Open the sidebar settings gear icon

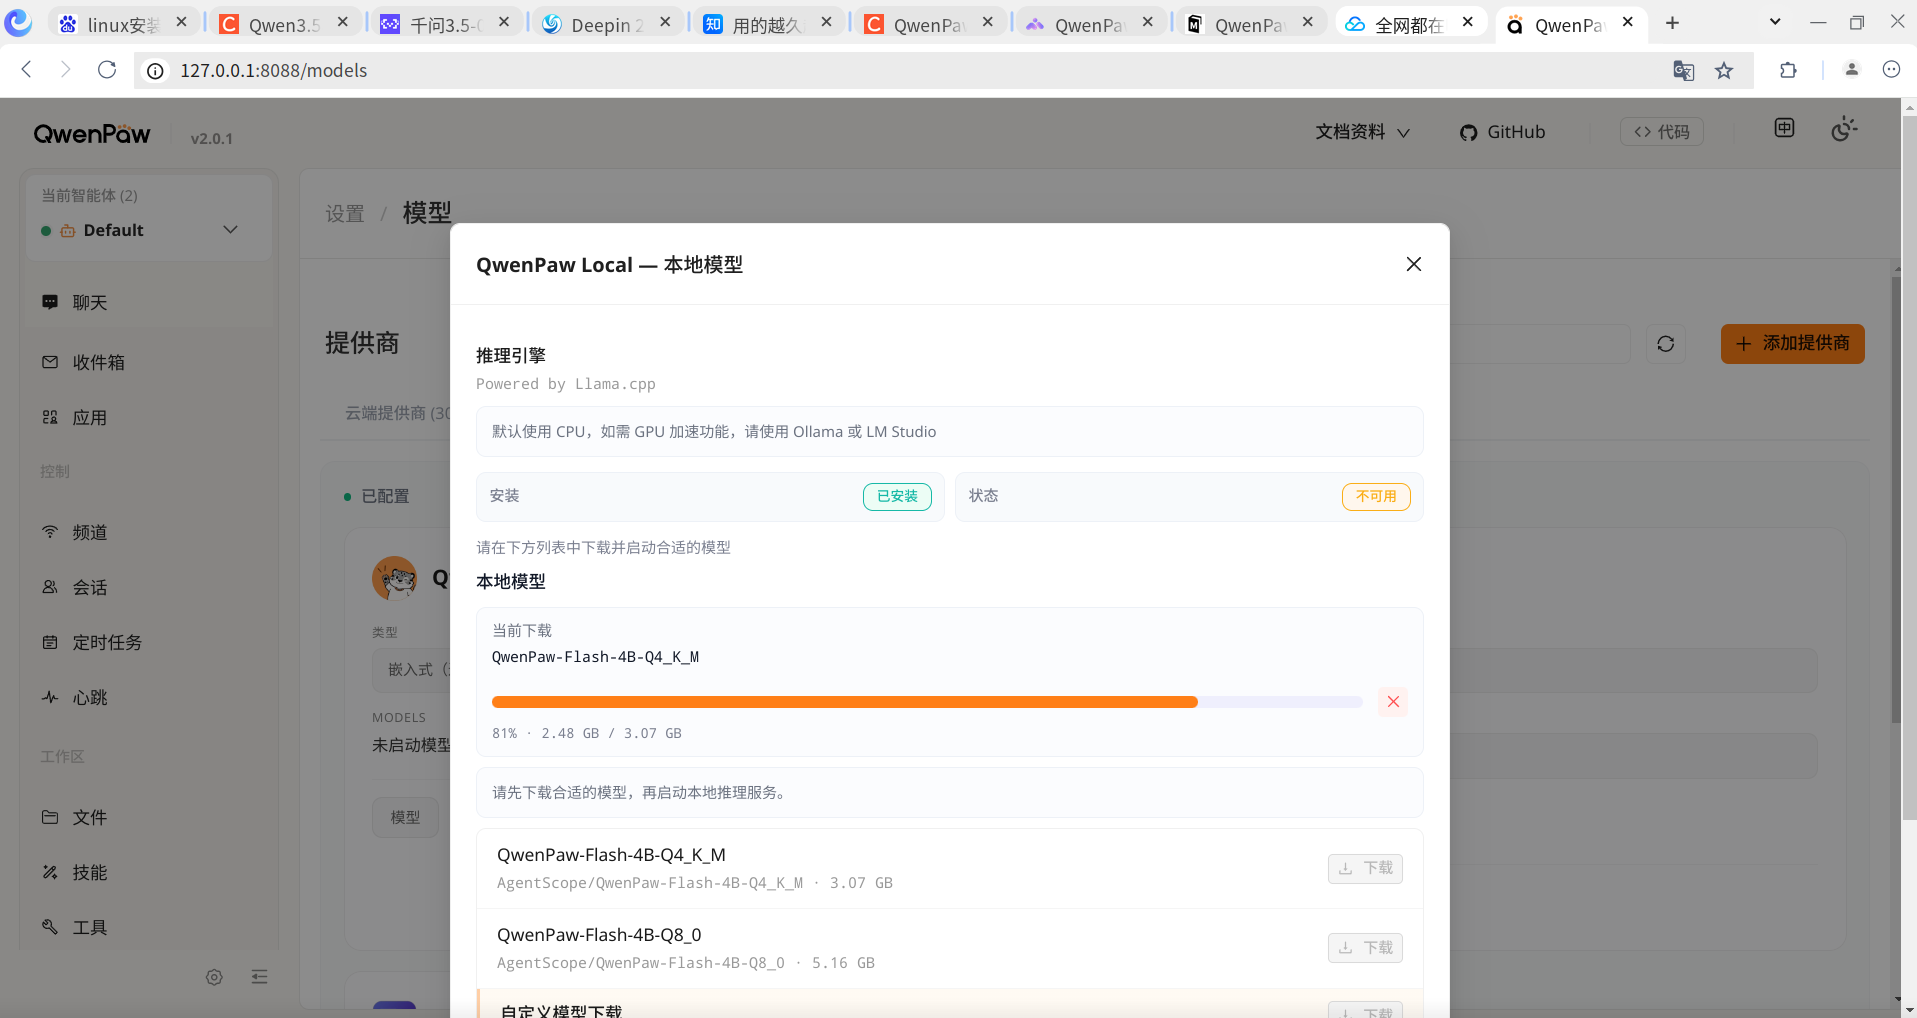click(214, 977)
